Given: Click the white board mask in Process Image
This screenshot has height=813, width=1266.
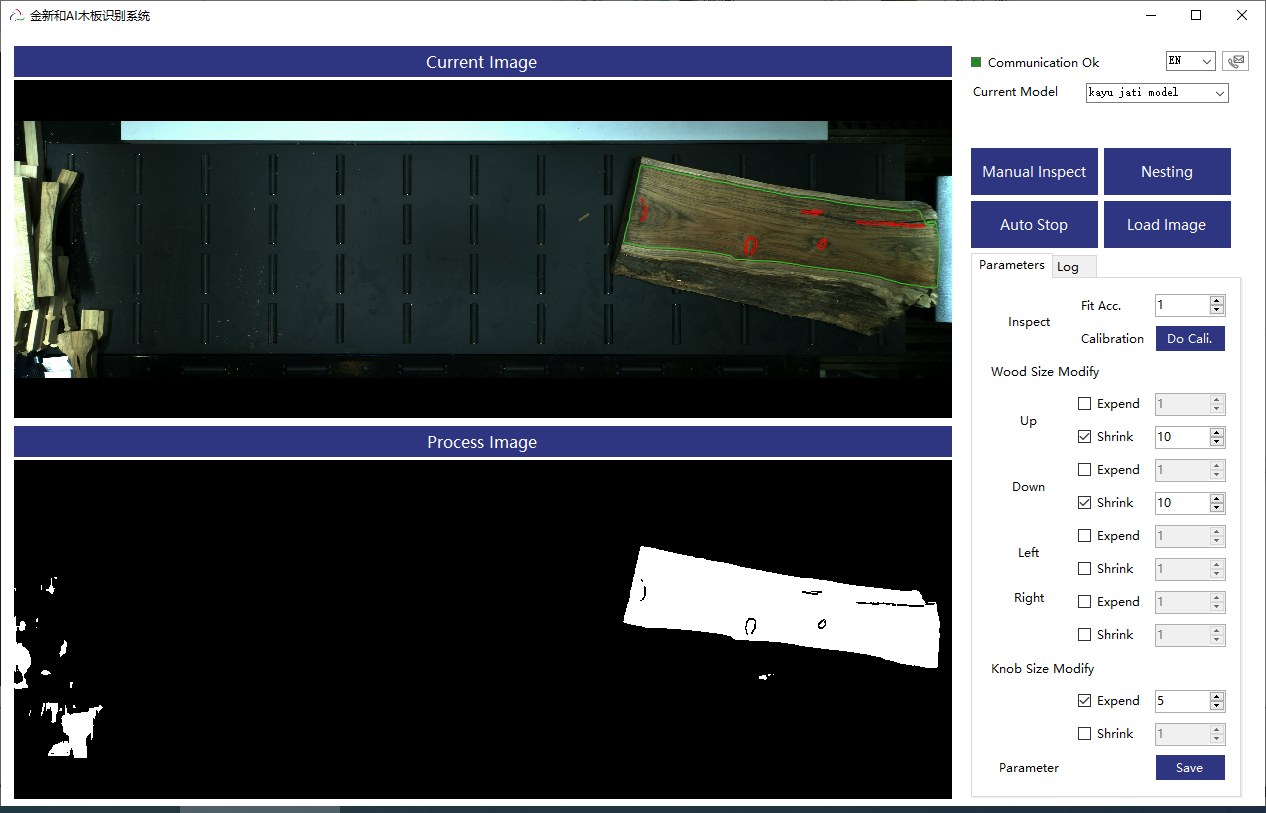Looking at the screenshot, I should [782, 607].
